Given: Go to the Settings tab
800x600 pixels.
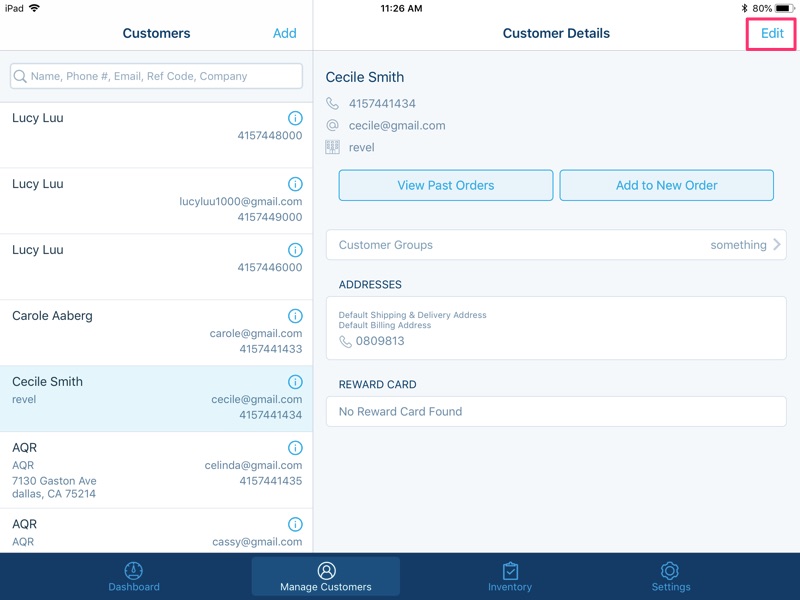Looking at the screenshot, I should [670, 577].
